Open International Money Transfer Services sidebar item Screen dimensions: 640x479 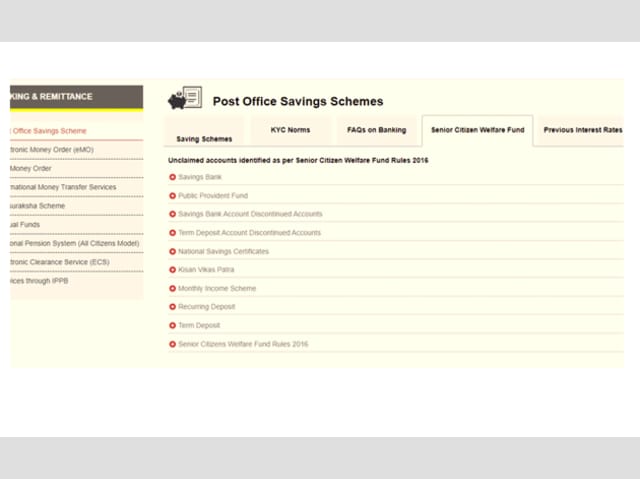77,187
